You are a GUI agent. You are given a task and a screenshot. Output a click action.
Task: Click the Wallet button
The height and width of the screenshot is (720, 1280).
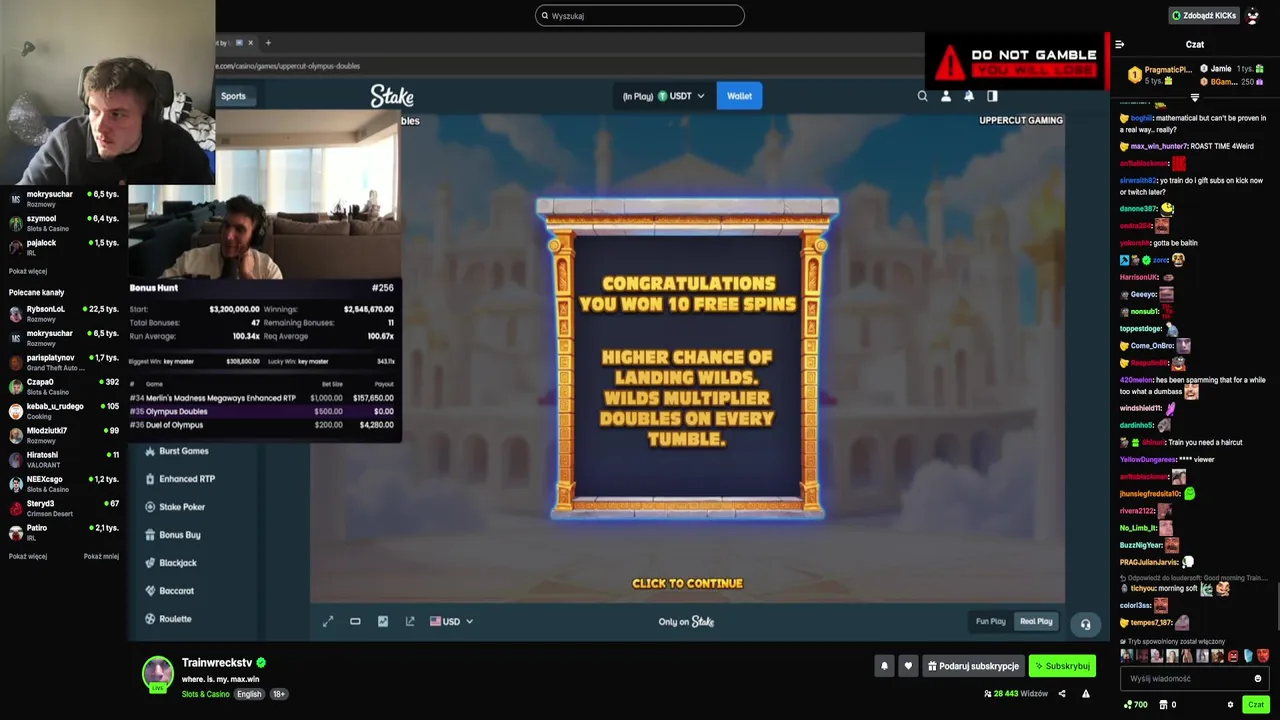[x=739, y=96]
